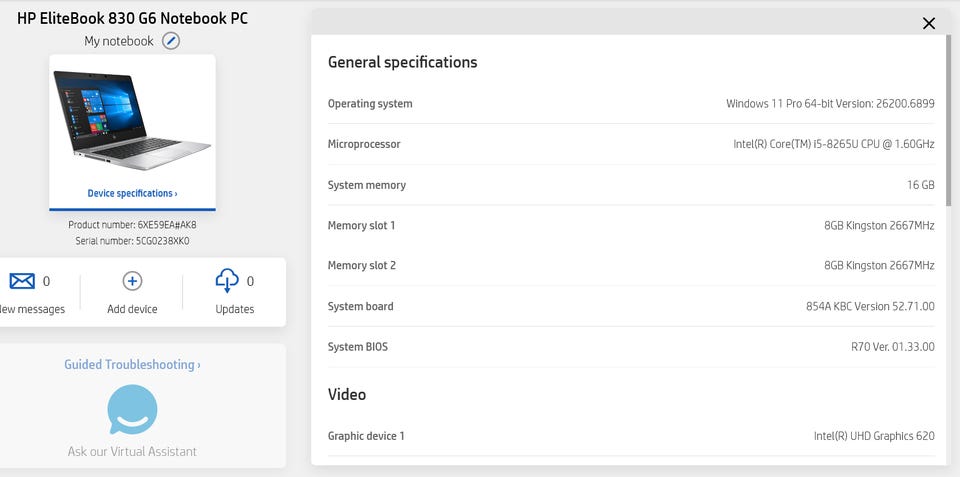The height and width of the screenshot is (477, 960).
Task: Click the plus icon to add device
Action: coord(132,281)
